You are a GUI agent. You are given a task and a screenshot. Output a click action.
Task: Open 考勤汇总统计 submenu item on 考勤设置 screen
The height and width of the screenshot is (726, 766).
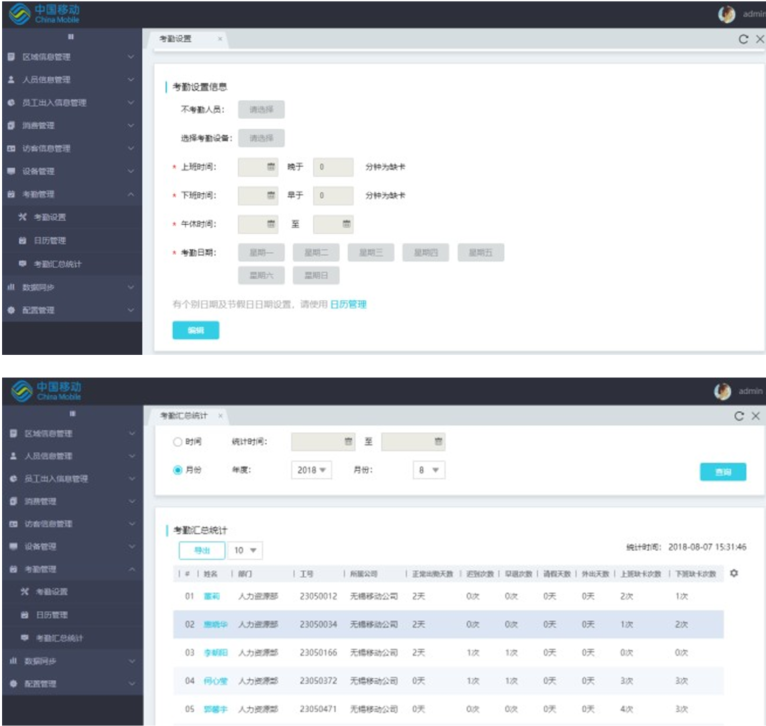point(71,264)
